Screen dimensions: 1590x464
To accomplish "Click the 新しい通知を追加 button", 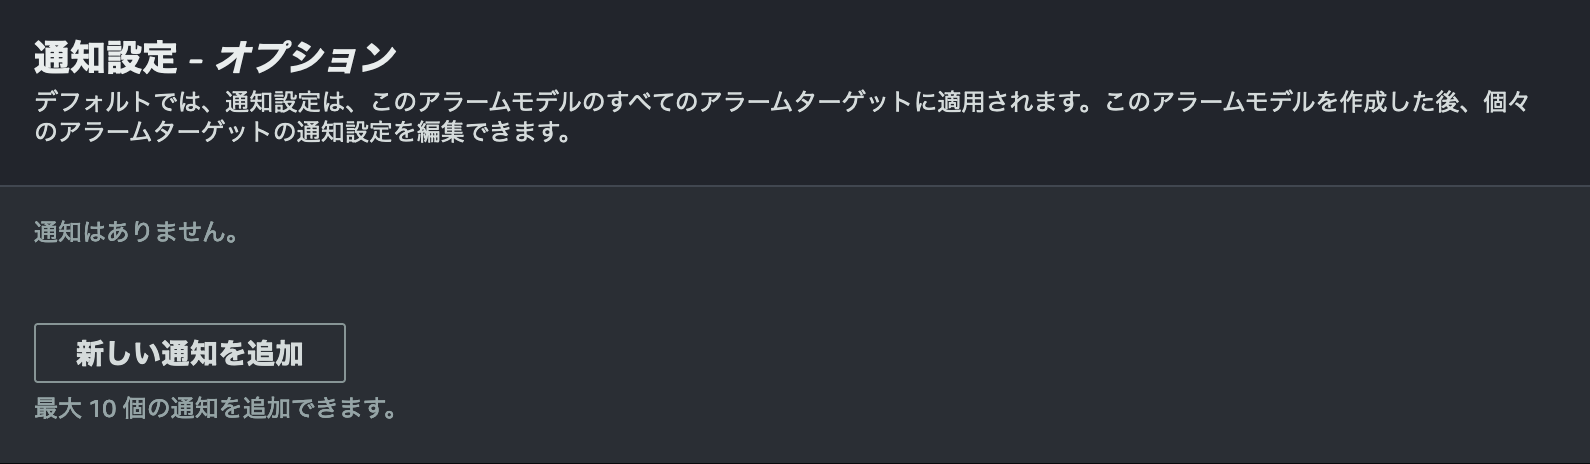I will coord(190,353).
